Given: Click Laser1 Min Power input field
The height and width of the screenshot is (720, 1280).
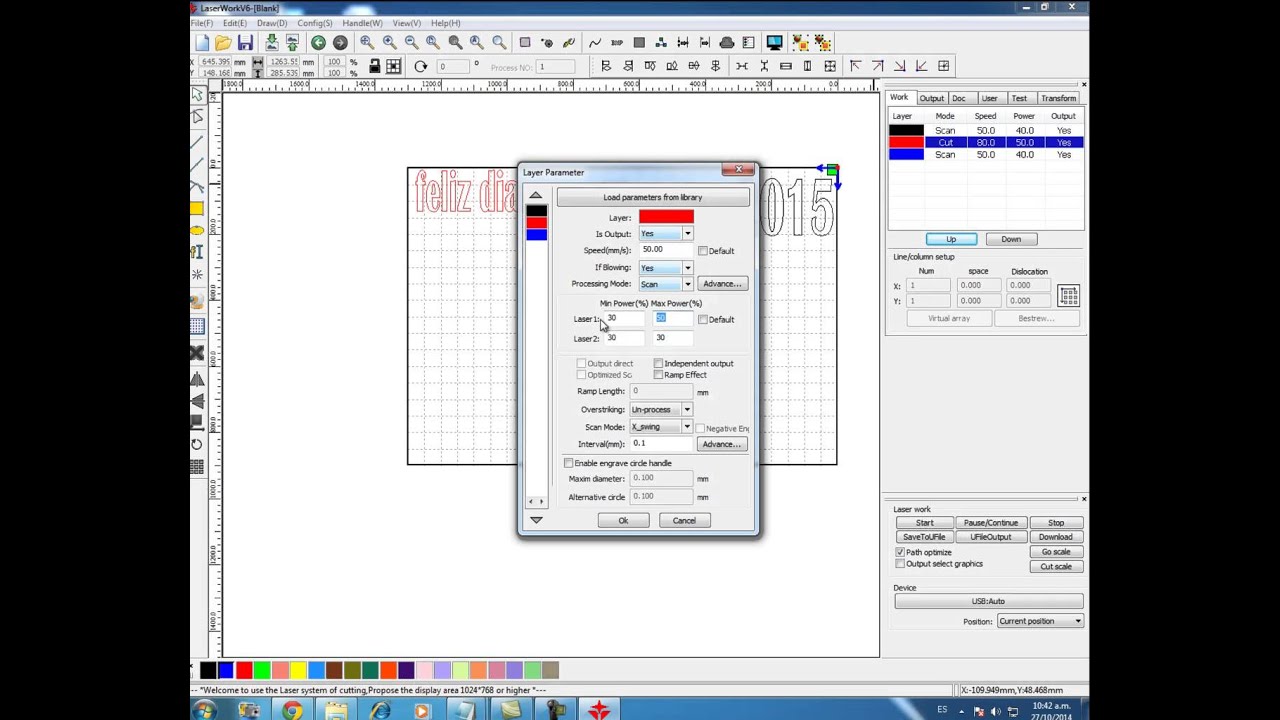Looking at the screenshot, I should (624, 319).
